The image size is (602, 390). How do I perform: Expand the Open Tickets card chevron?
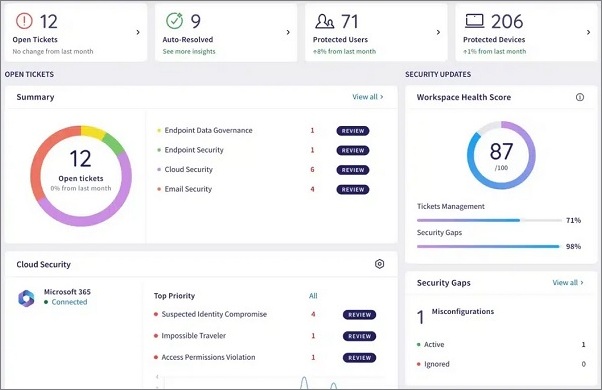click(138, 32)
